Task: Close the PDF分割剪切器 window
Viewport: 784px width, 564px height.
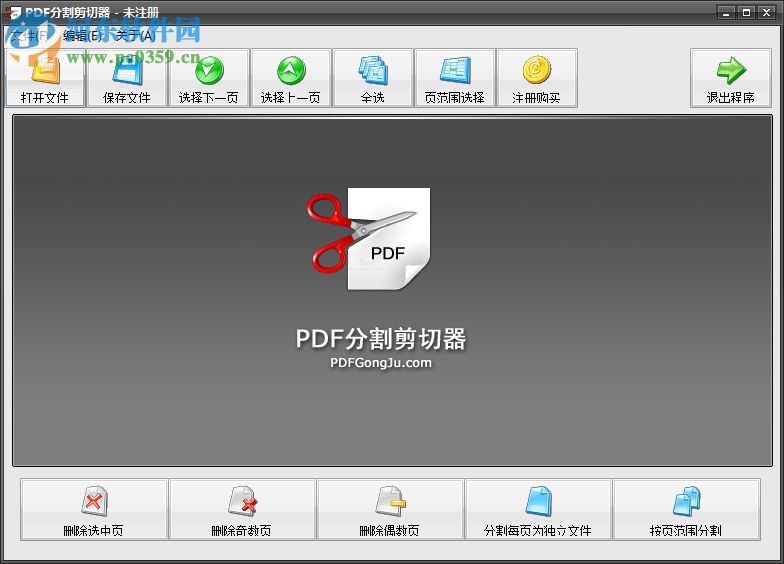Action: click(766, 12)
